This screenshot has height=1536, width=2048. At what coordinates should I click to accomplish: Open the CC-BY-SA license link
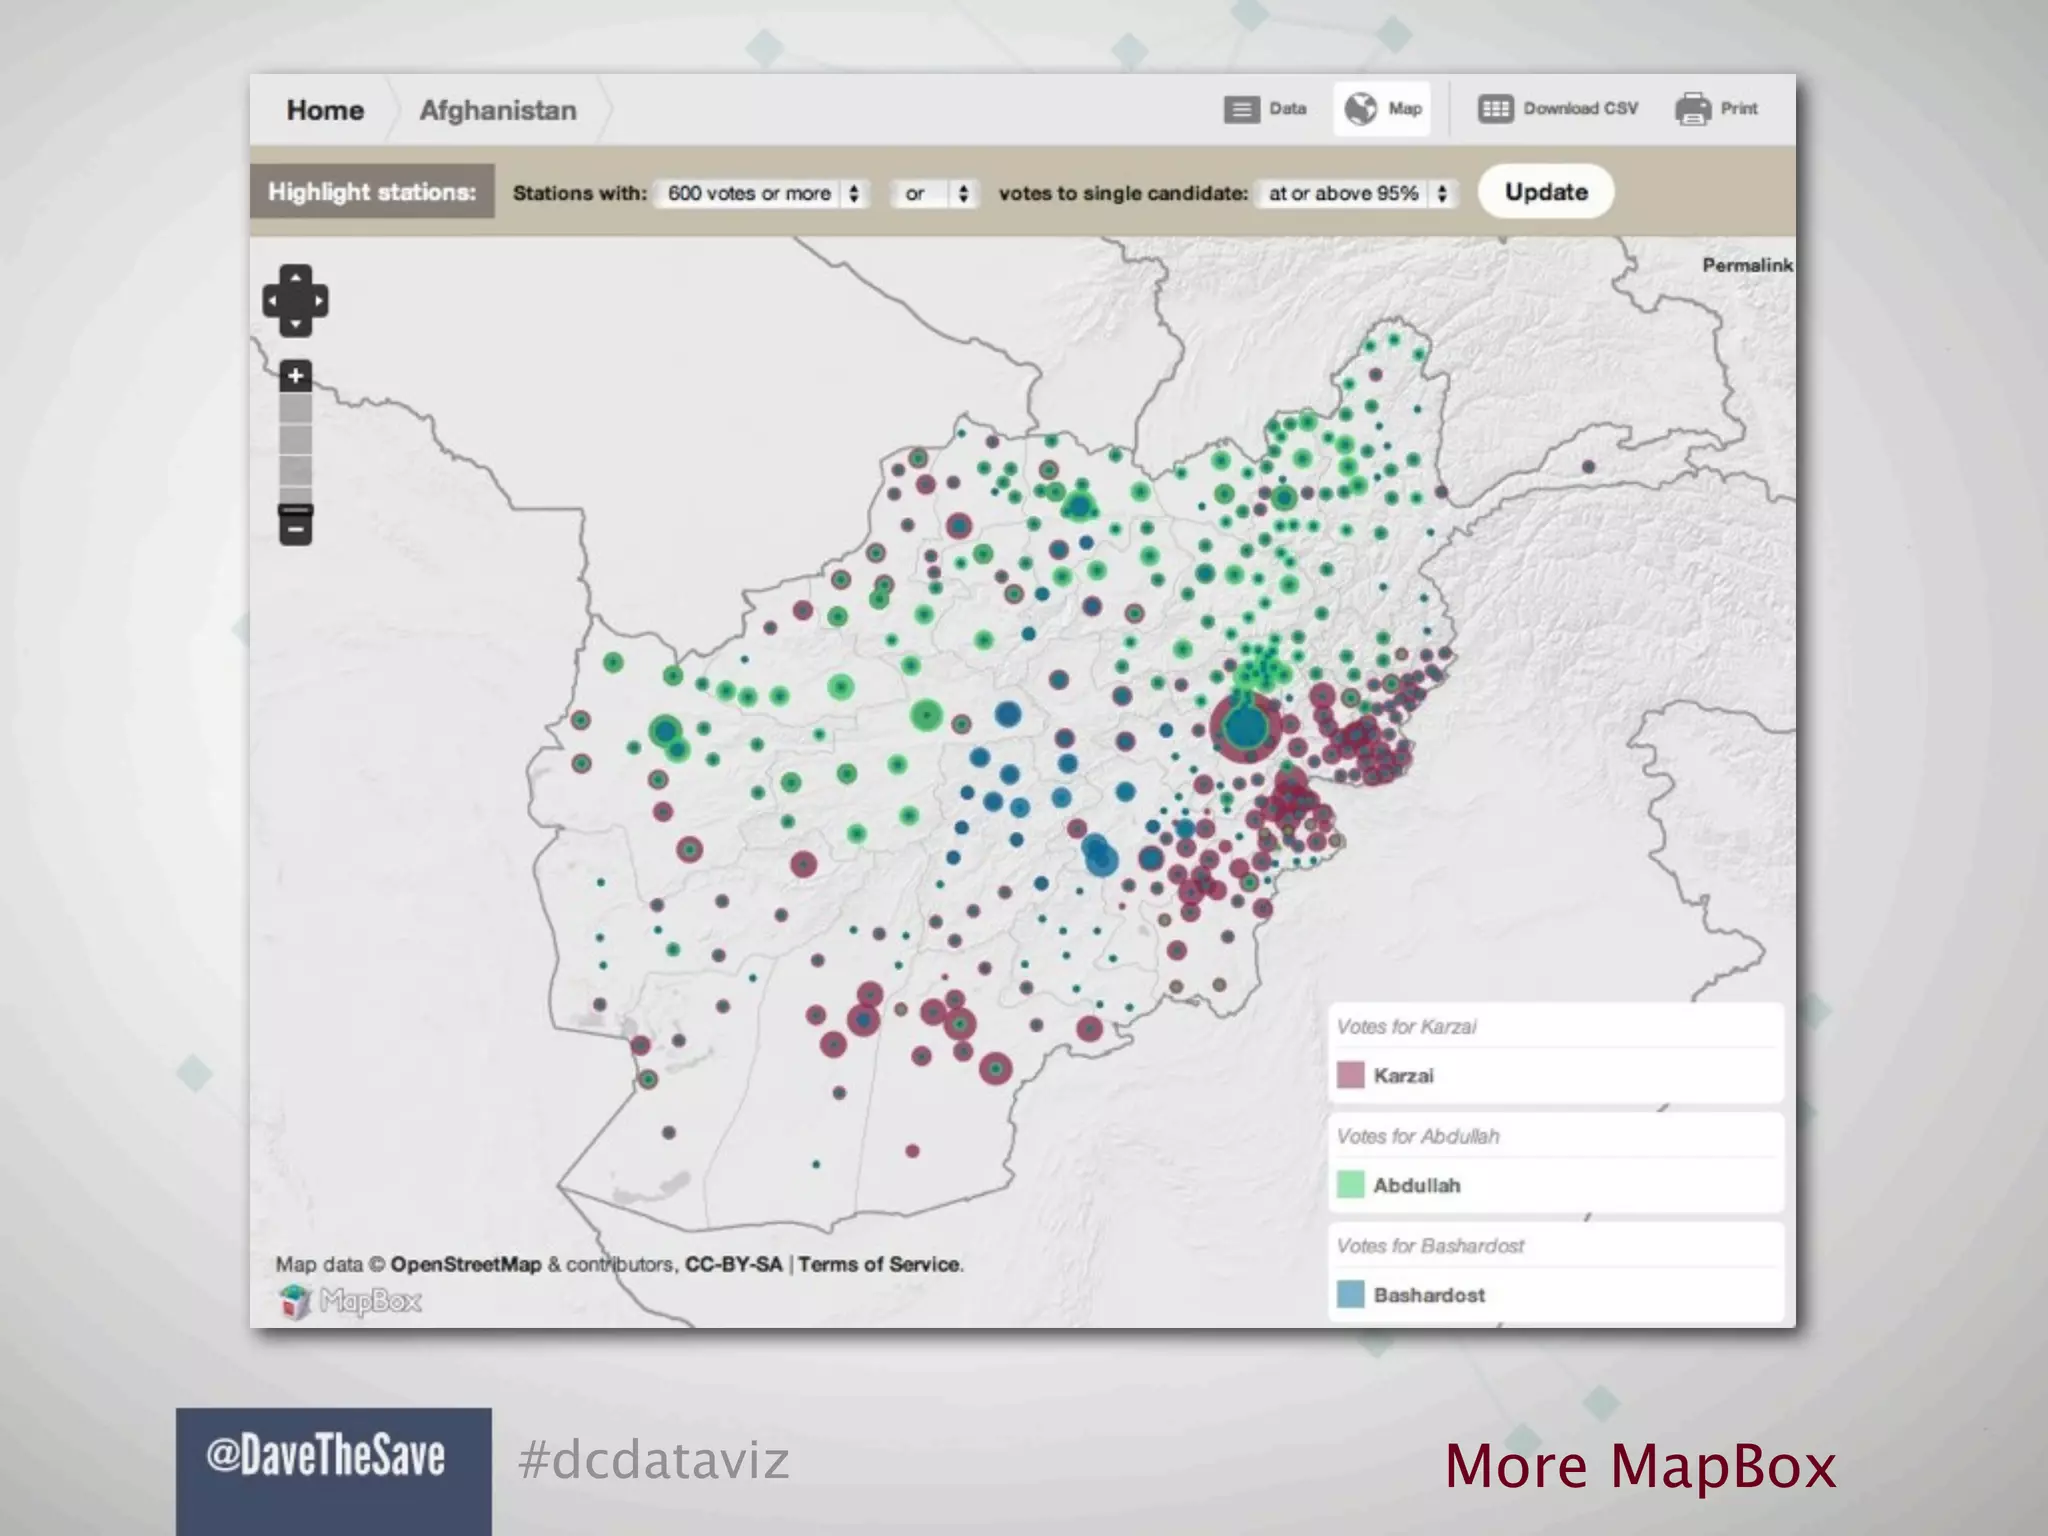pyautogui.click(x=734, y=1264)
